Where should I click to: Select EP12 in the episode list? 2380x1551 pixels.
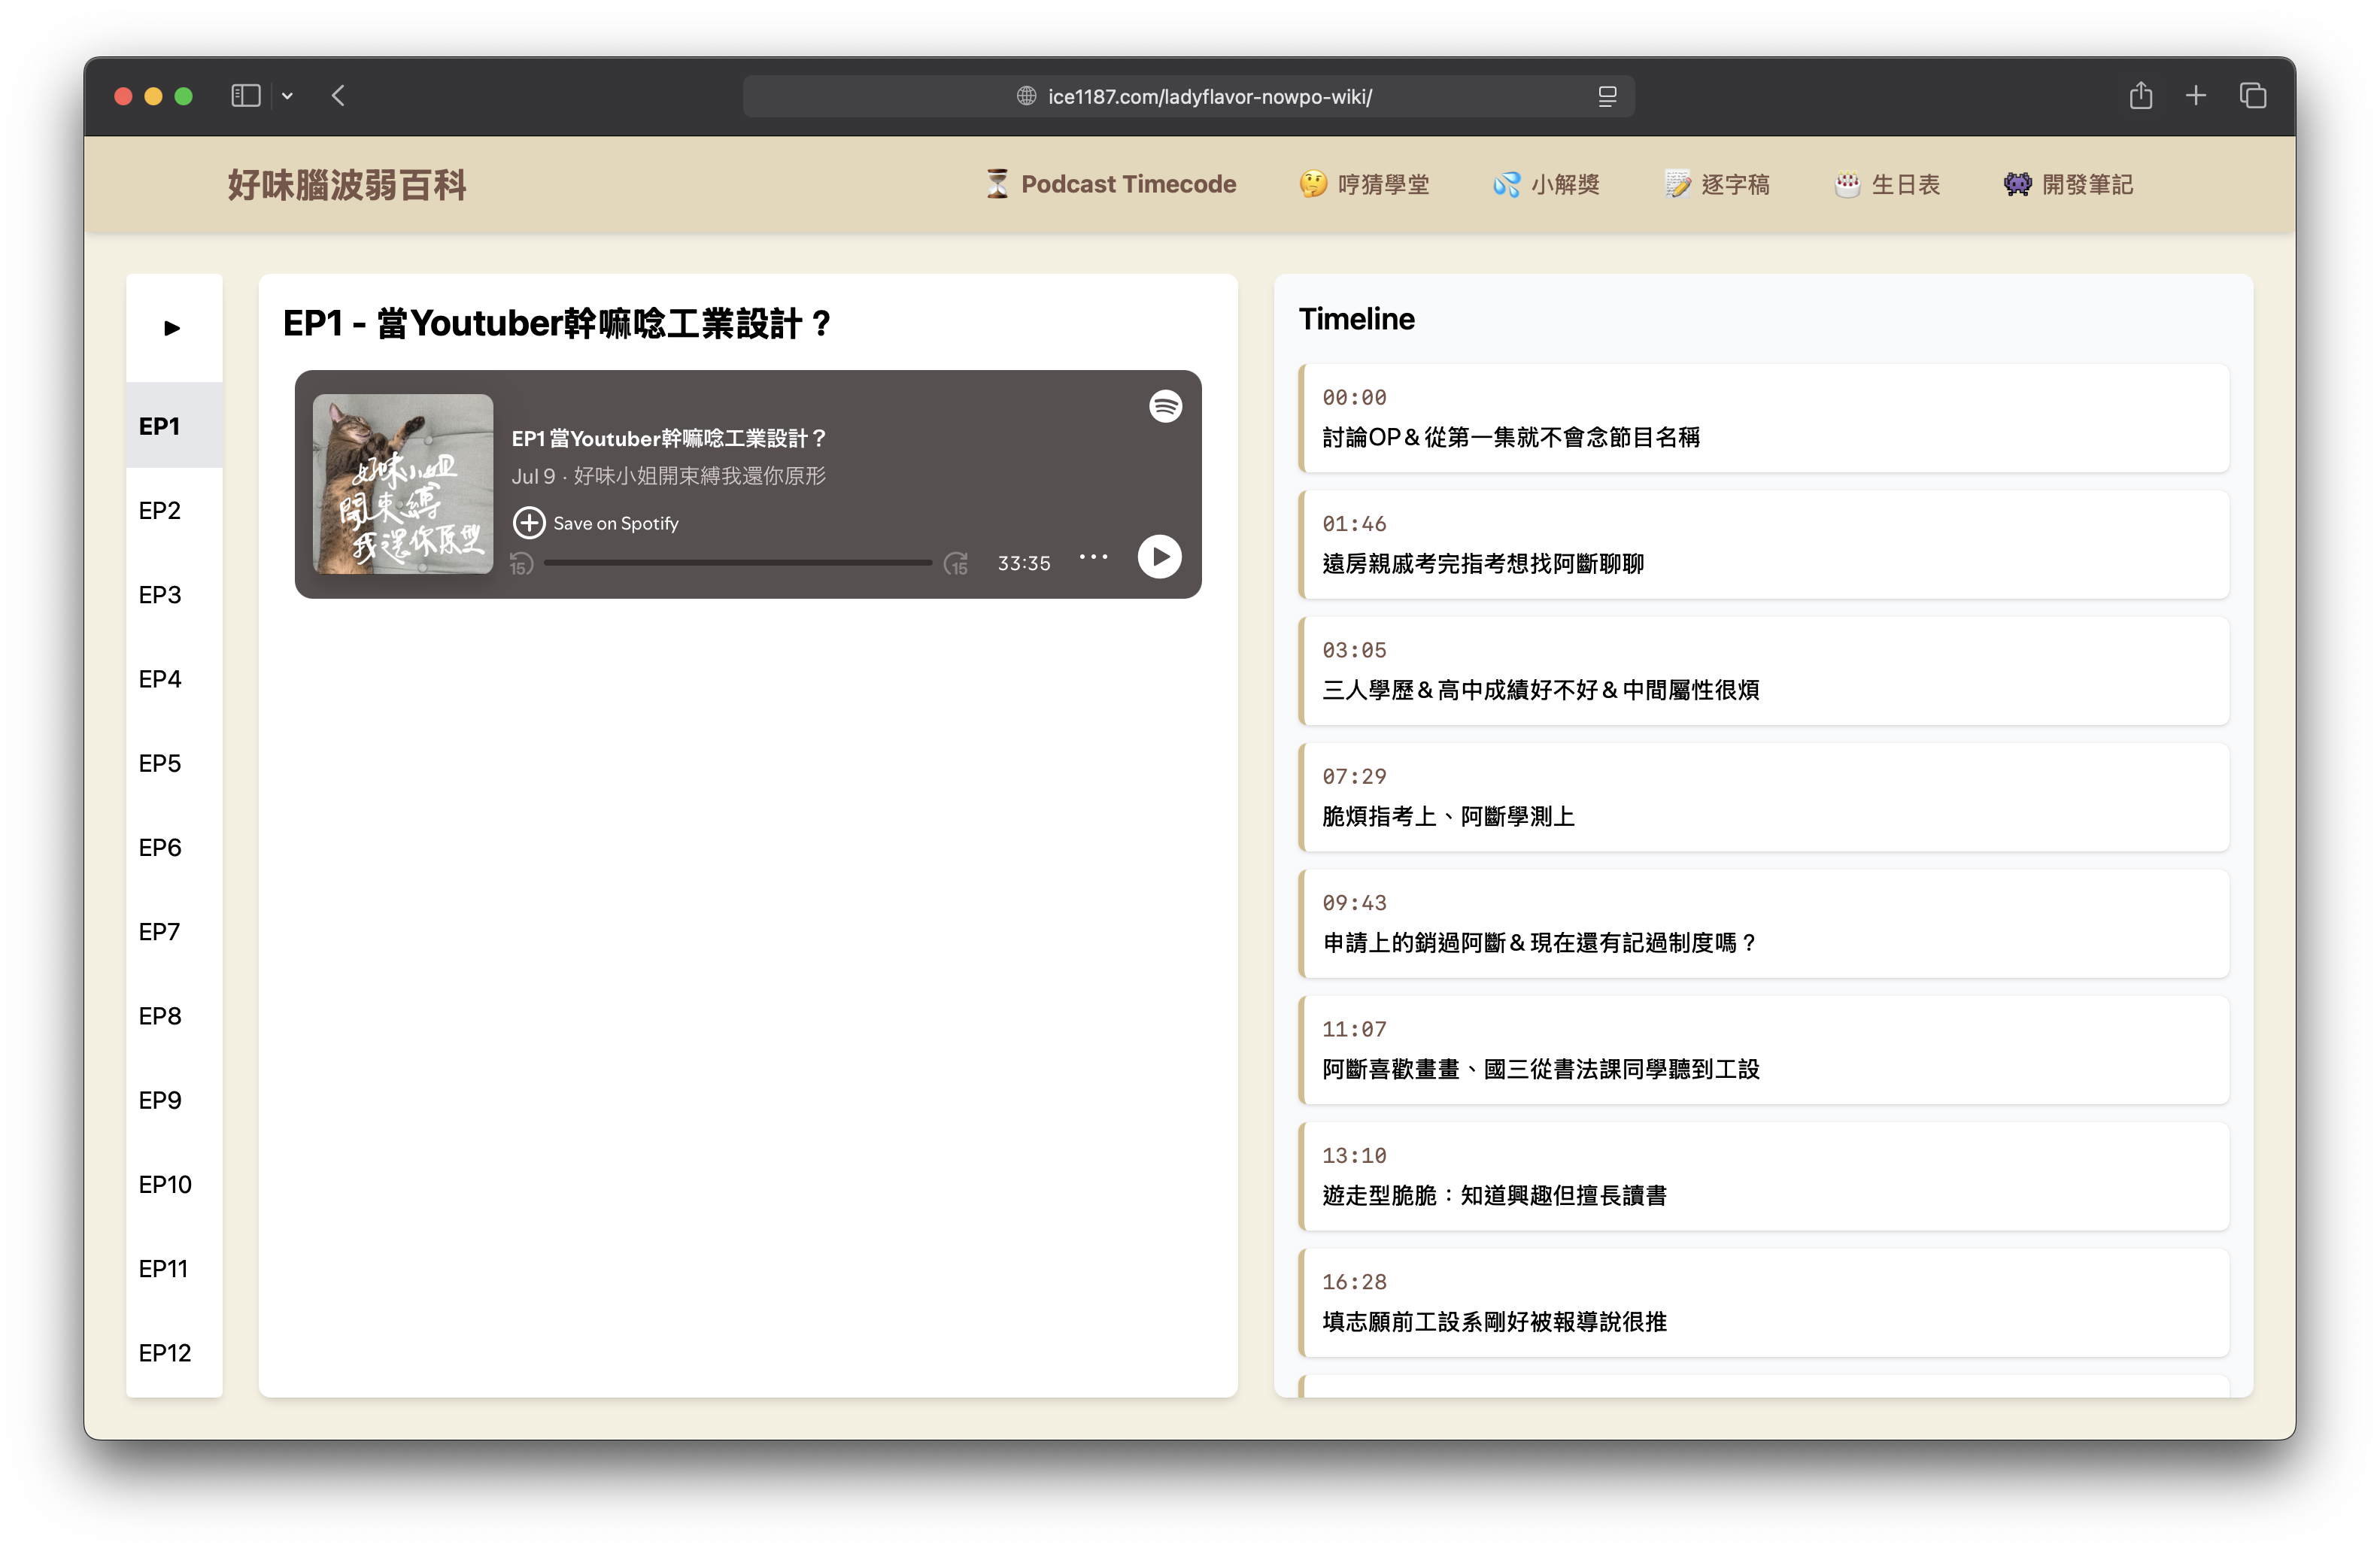click(174, 1353)
